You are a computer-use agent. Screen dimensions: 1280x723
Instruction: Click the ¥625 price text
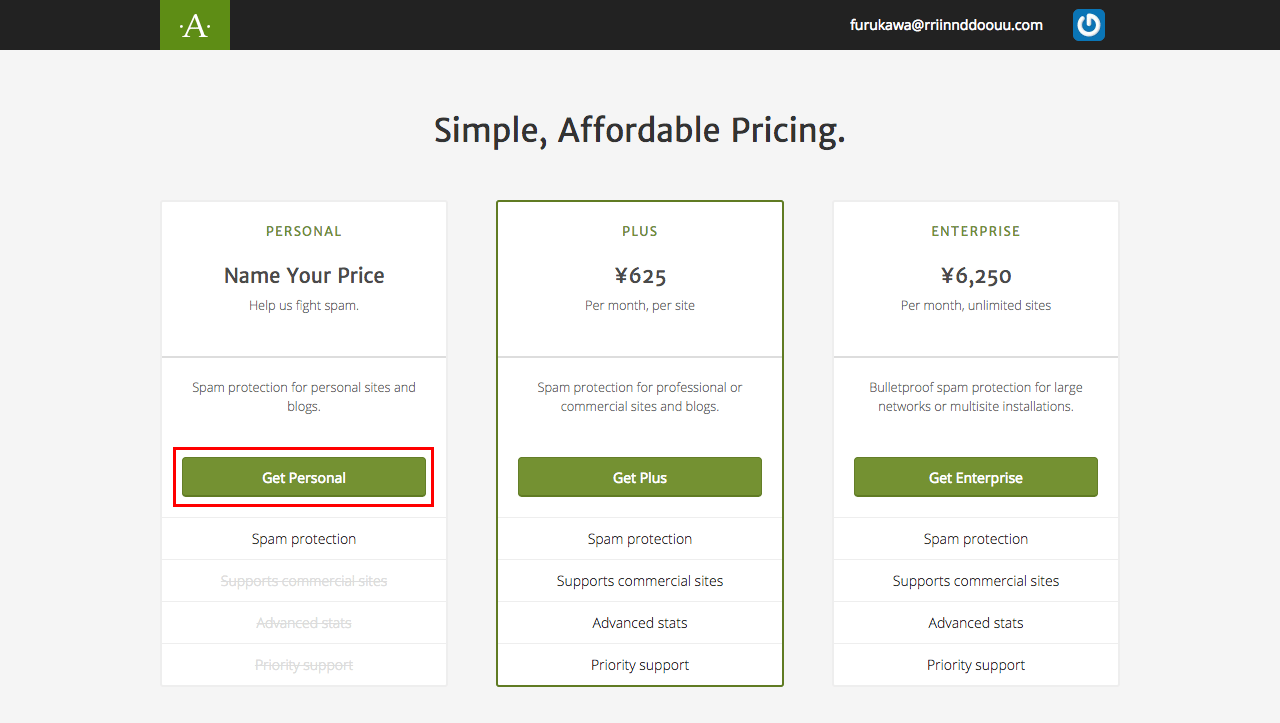coord(640,275)
